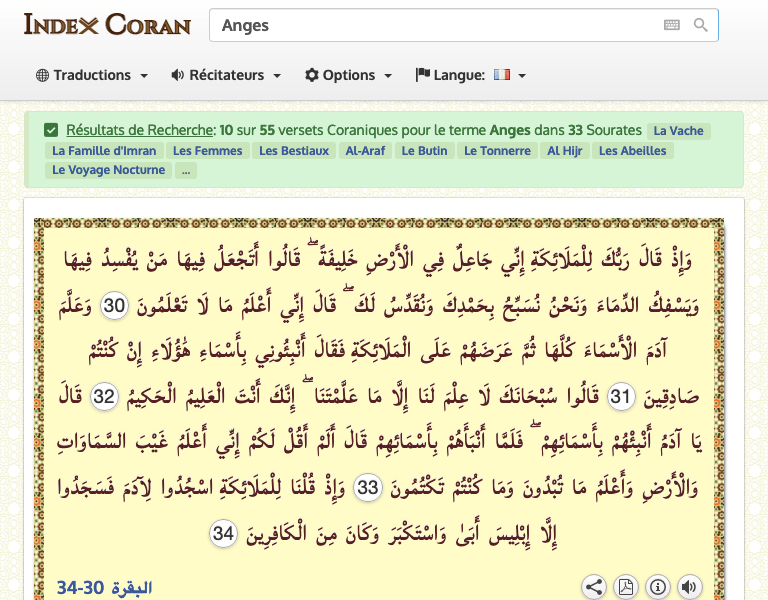
Task: Open the virtual keyboard icon in search box
Action: click(x=672, y=25)
